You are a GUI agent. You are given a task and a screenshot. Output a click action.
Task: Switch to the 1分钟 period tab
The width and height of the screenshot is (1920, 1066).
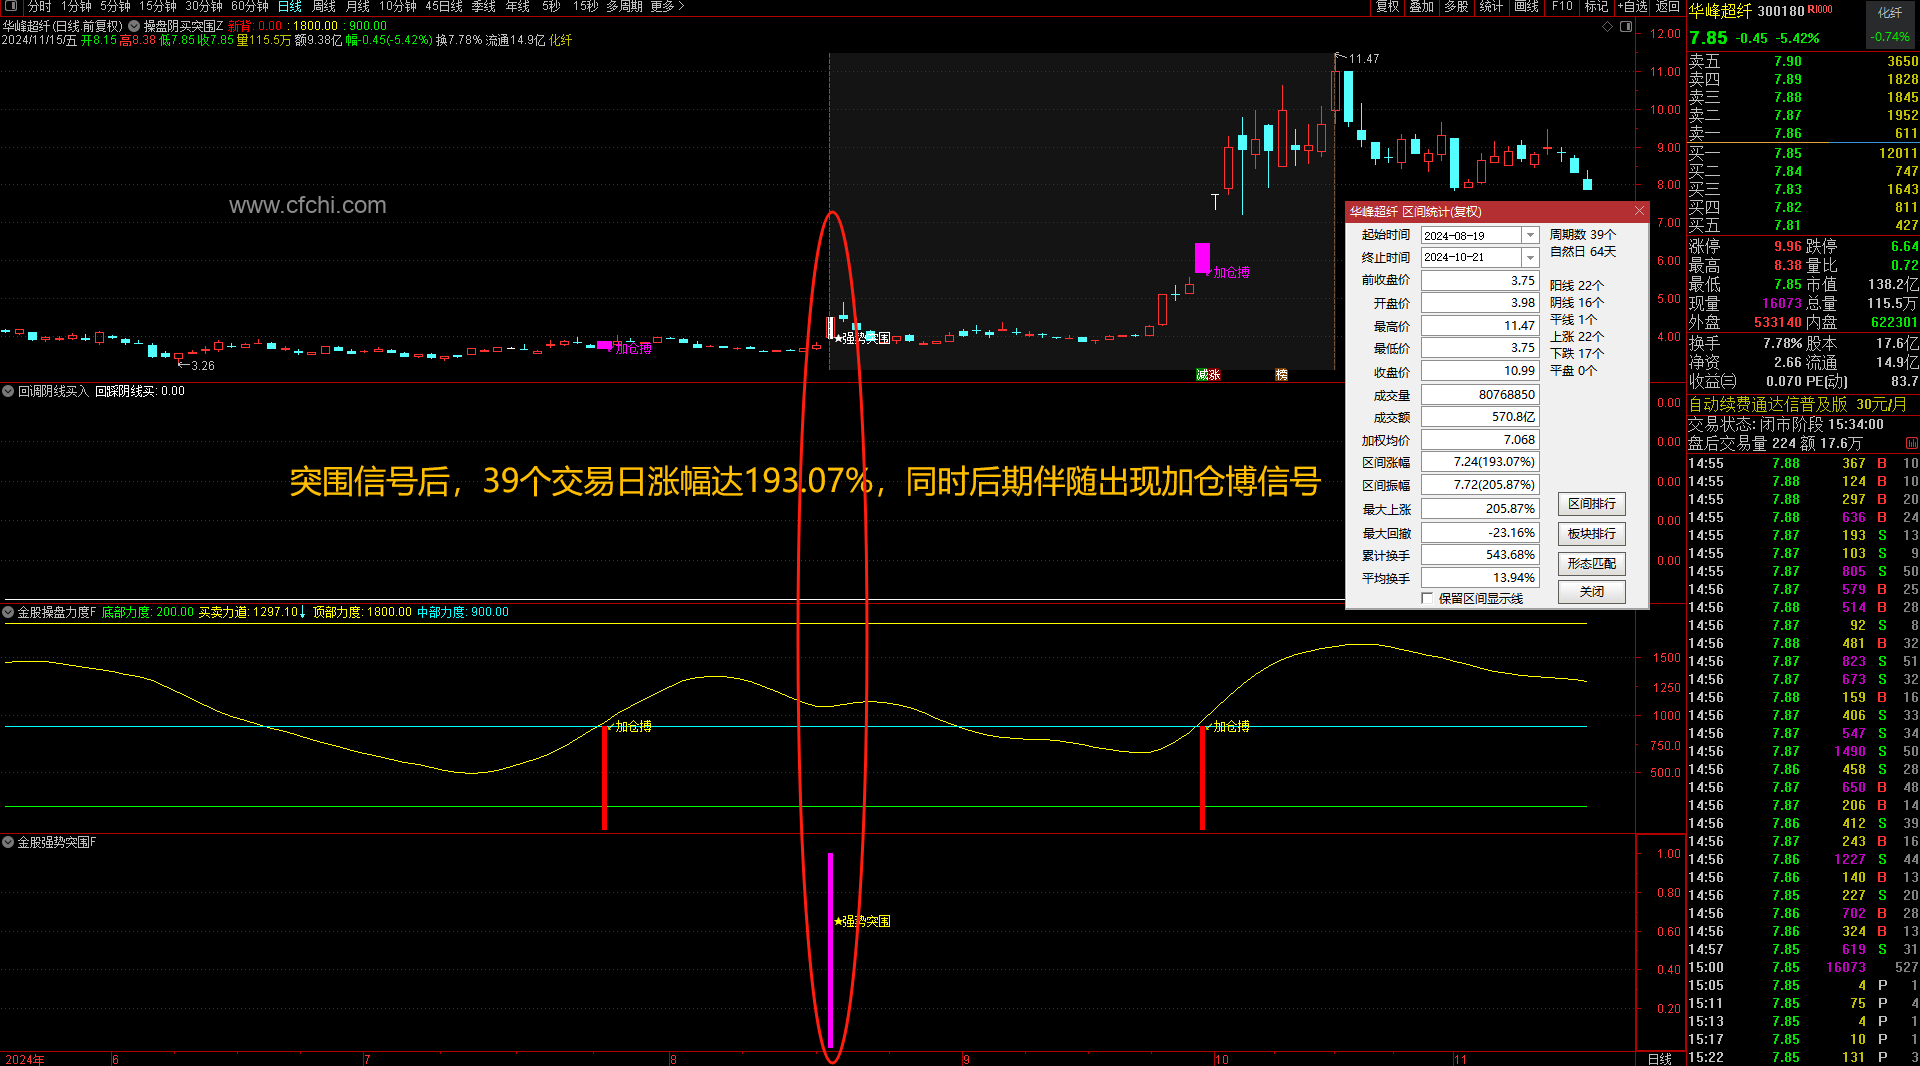click(76, 6)
